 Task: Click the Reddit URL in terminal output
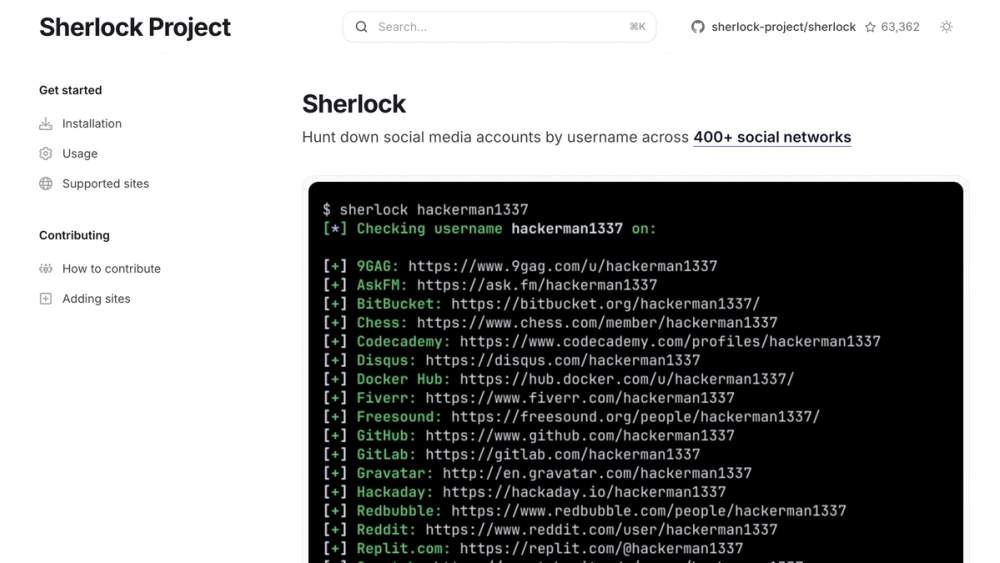[x=601, y=530]
